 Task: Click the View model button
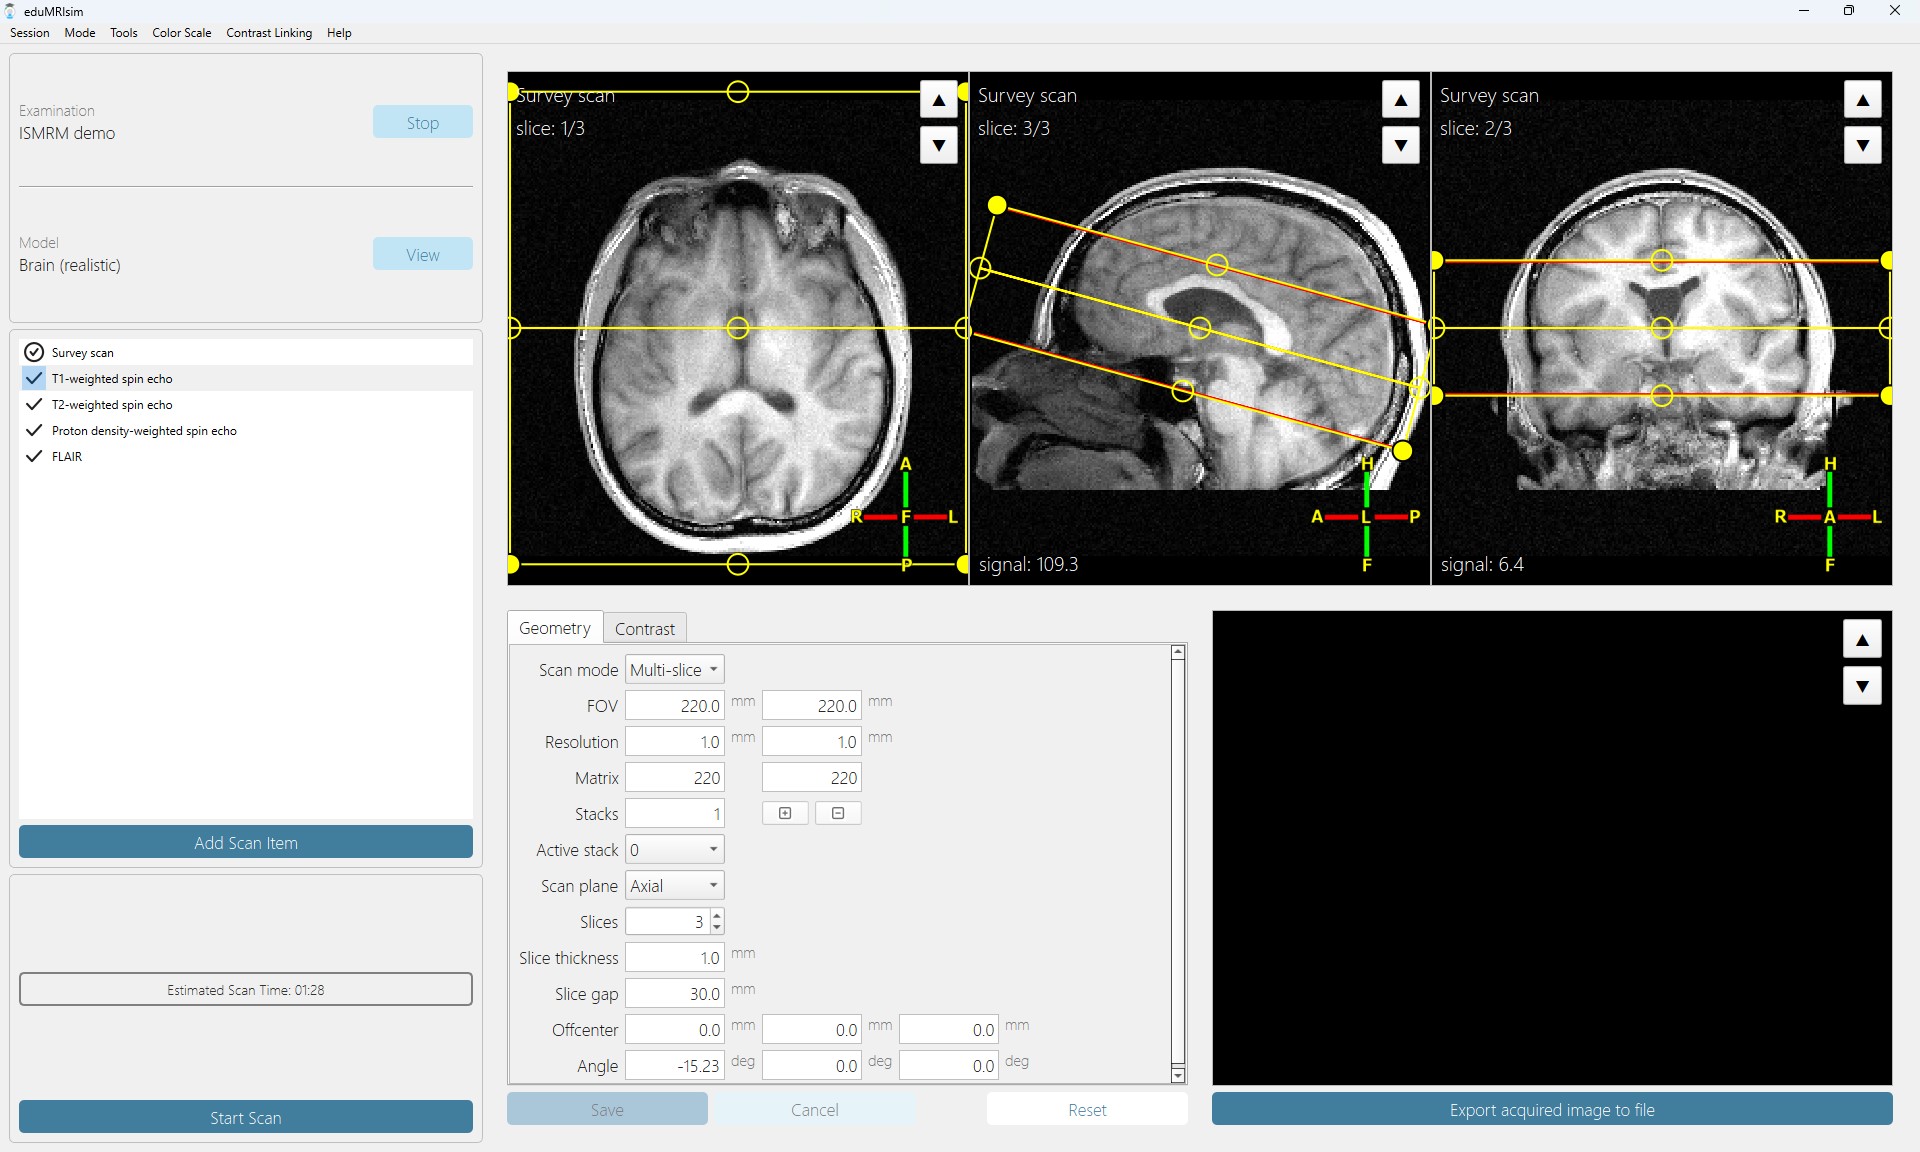423,254
